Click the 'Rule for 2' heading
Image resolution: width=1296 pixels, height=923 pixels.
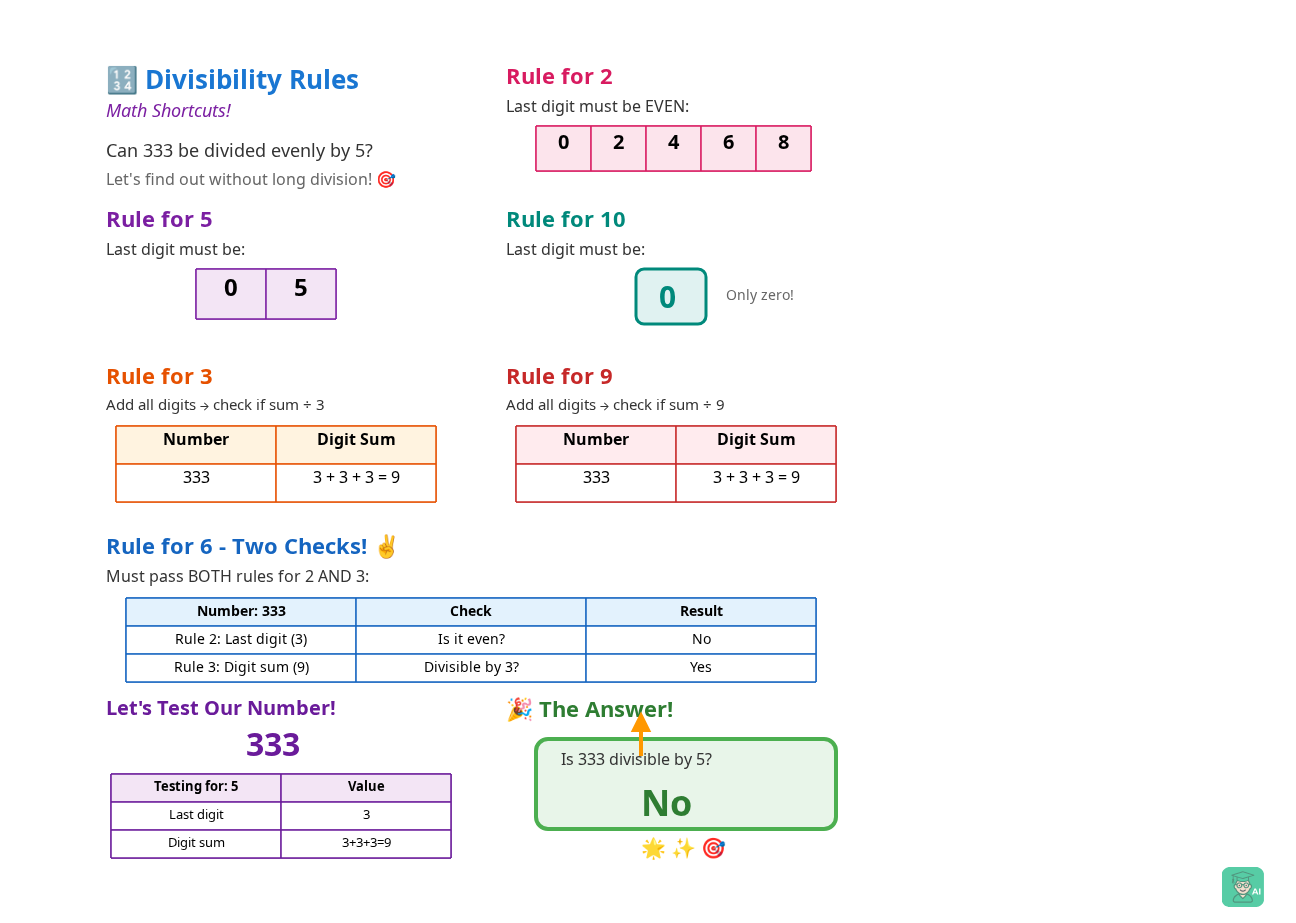(x=559, y=77)
